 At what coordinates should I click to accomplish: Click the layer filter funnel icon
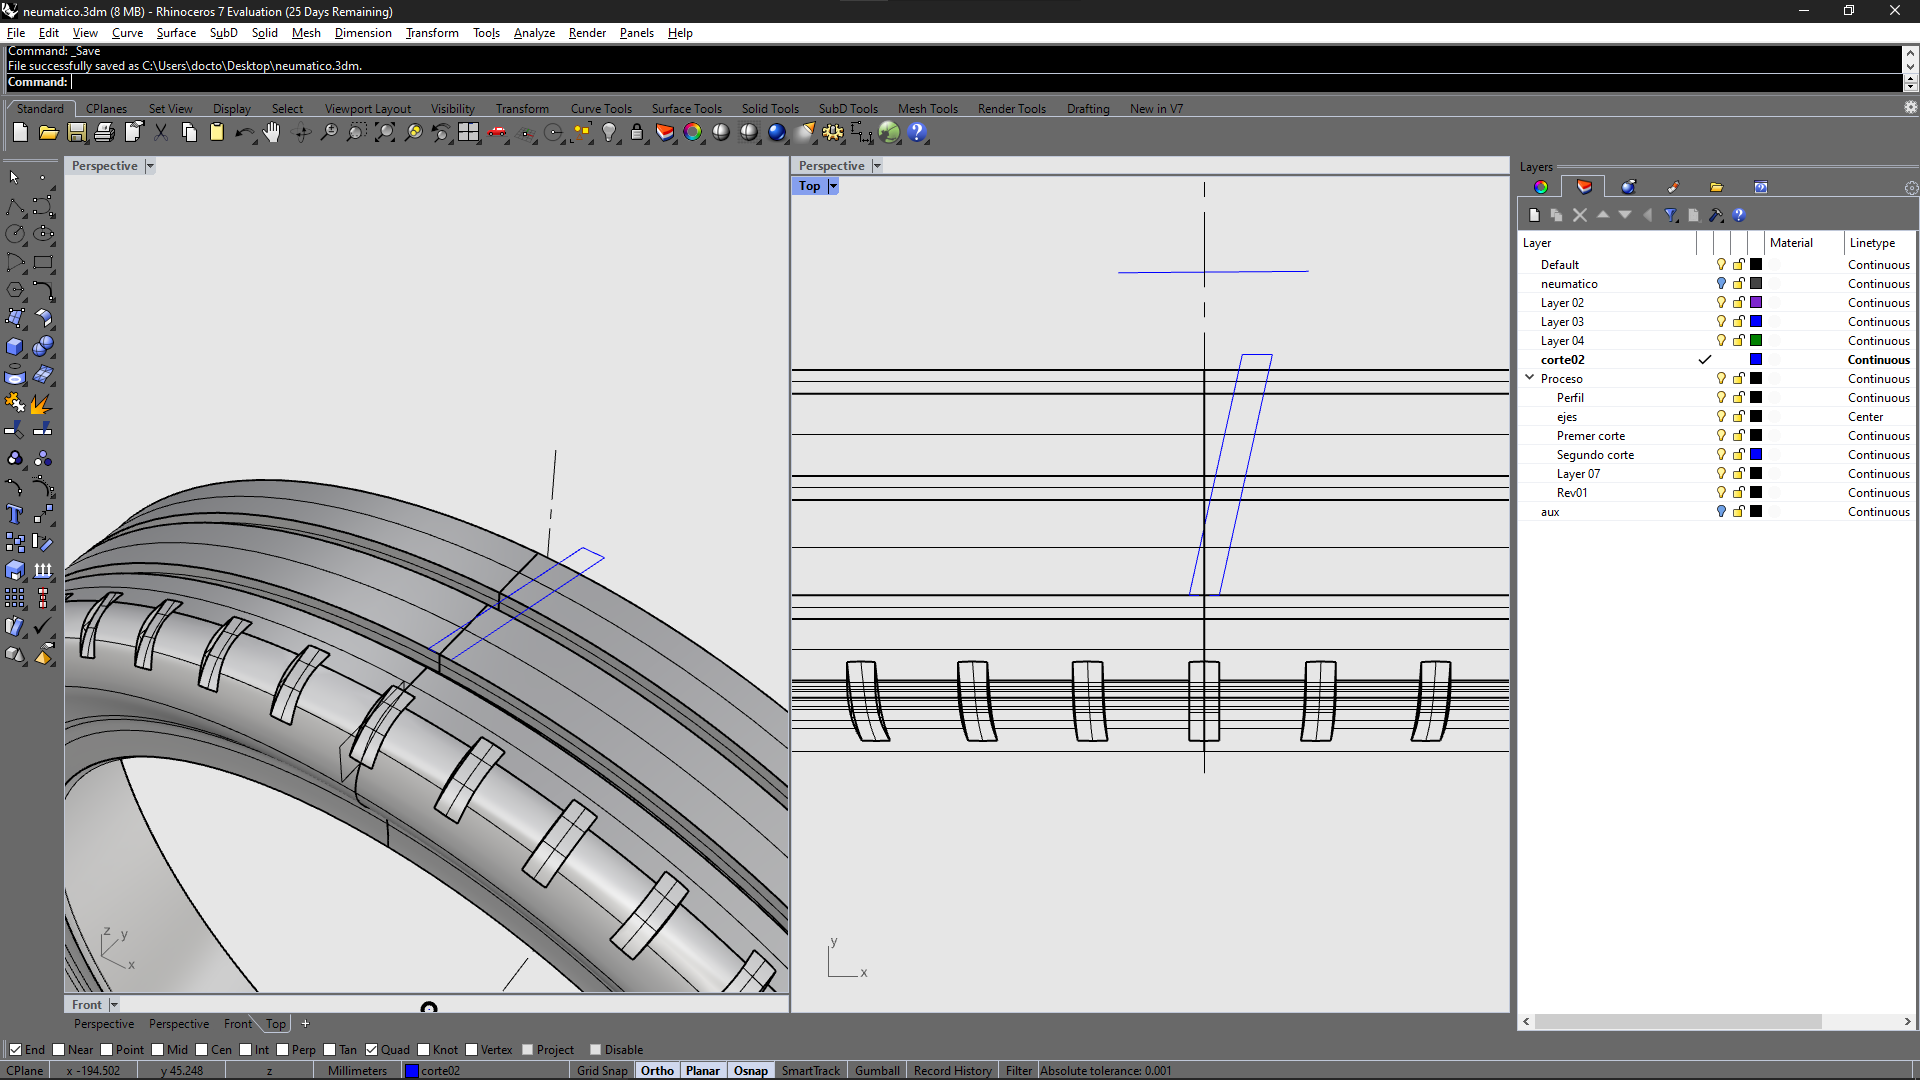tap(1670, 215)
